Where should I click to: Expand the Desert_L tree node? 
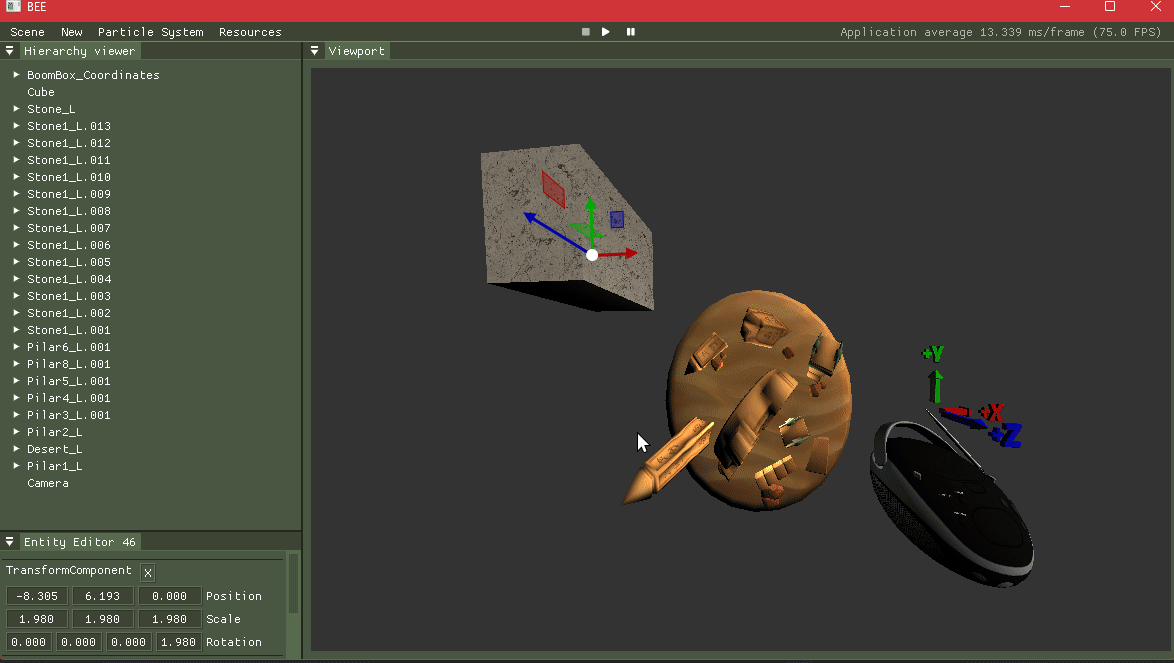16,449
